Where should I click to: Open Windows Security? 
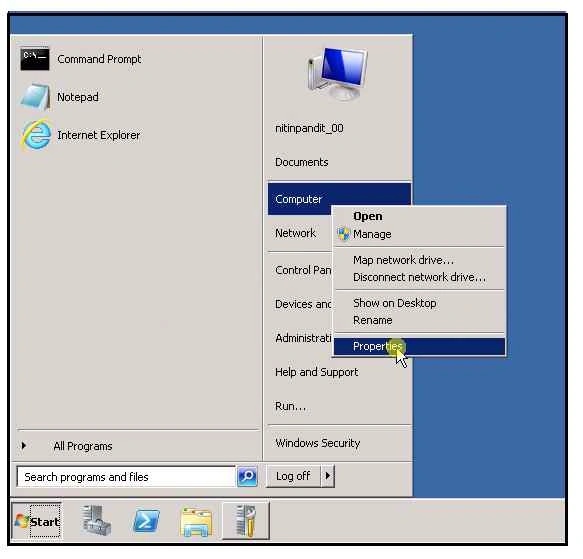(318, 443)
